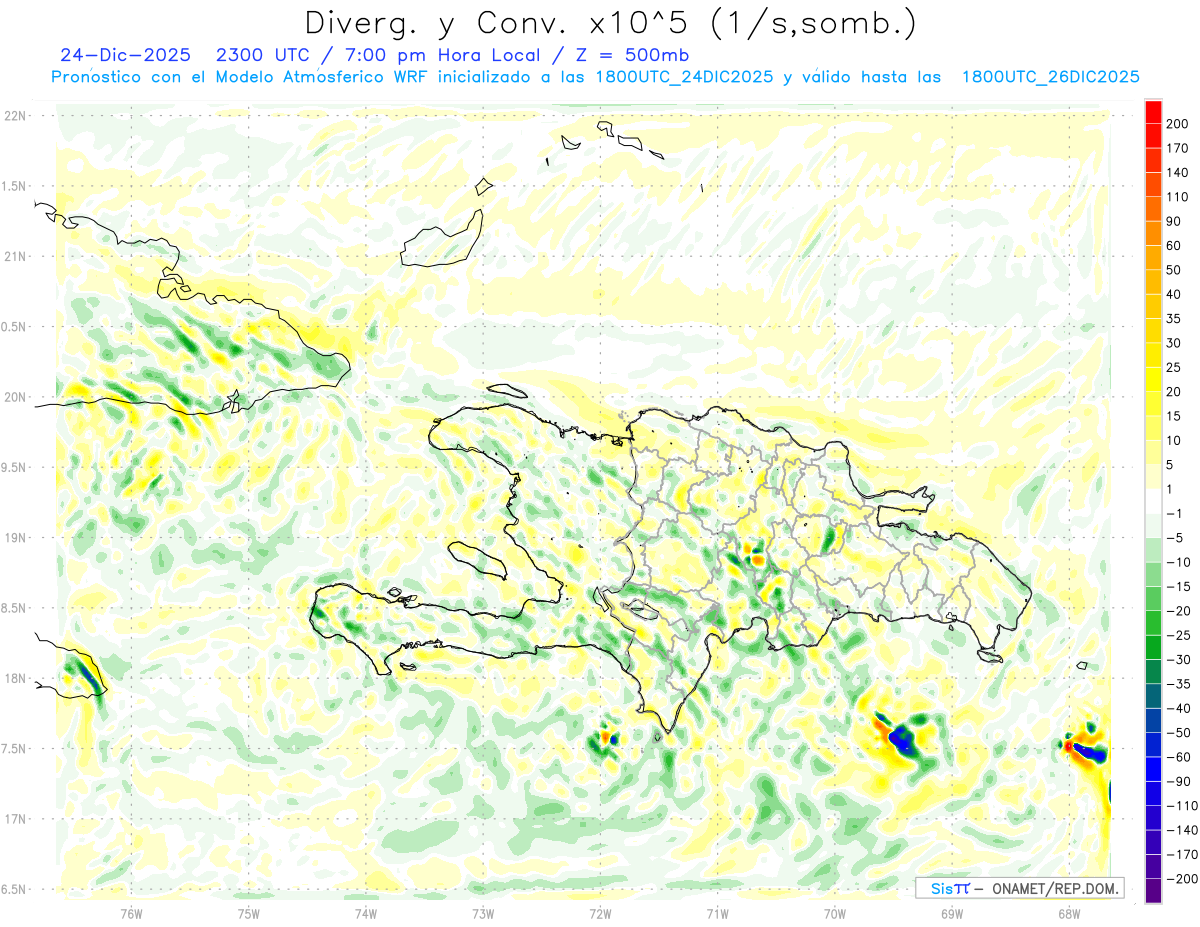The height and width of the screenshot is (927, 1200).
Task: Pick the yellow swatch between positive 20 and 25
Action: pyautogui.click(x=1153, y=380)
